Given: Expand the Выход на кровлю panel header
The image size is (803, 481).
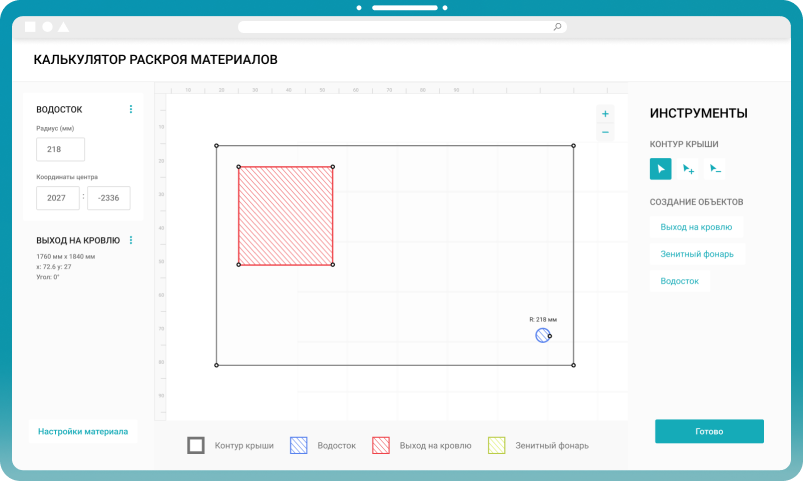Looking at the screenshot, I should (78, 240).
